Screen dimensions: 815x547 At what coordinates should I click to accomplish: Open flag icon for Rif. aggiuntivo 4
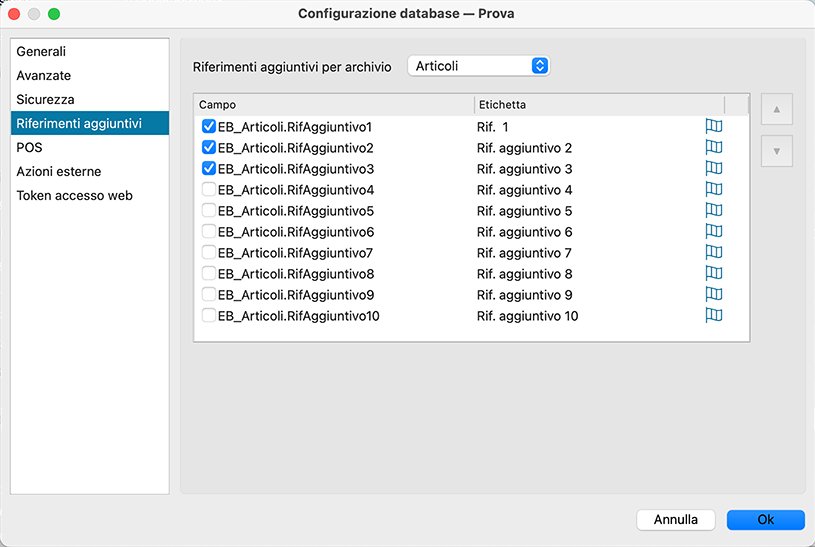[x=713, y=190]
